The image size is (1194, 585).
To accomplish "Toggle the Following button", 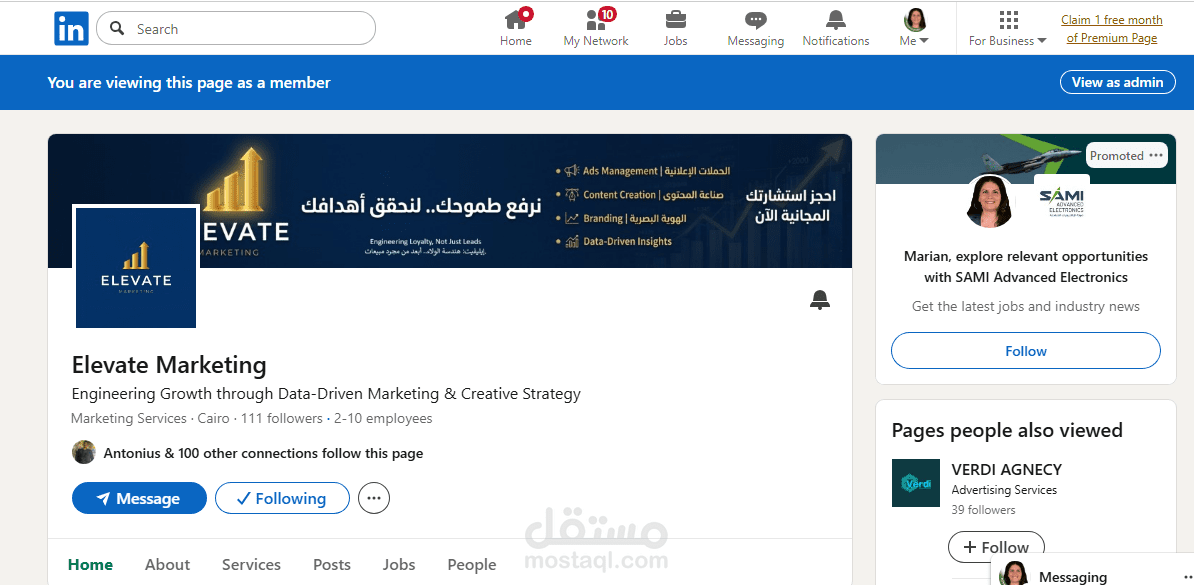I will [283, 498].
